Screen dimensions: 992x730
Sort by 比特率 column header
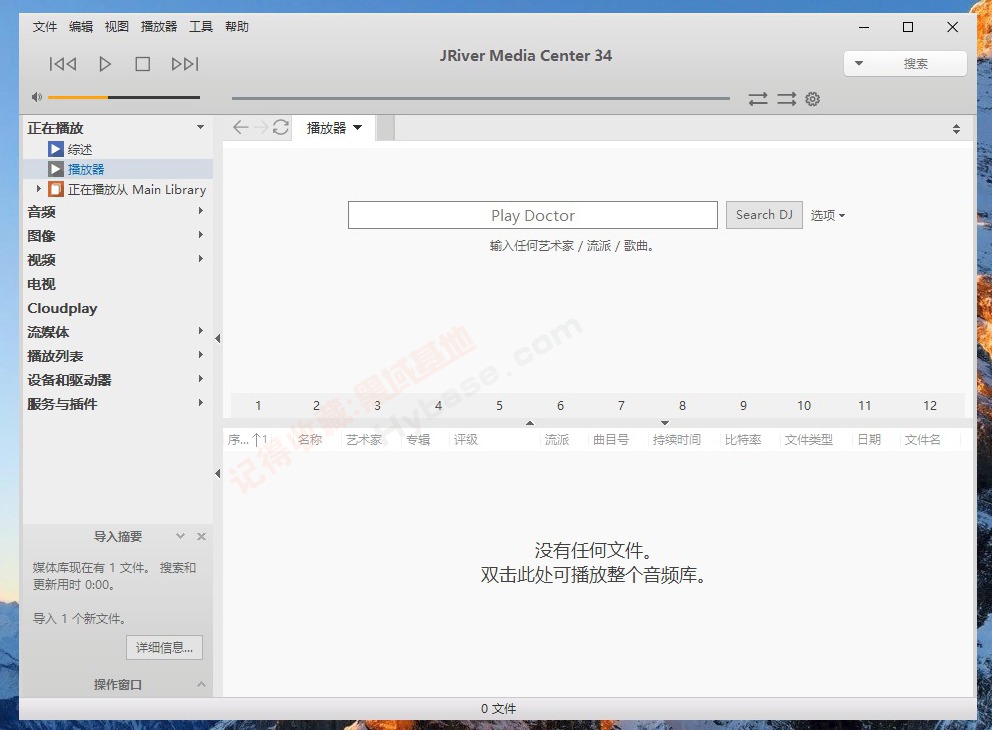743,440
